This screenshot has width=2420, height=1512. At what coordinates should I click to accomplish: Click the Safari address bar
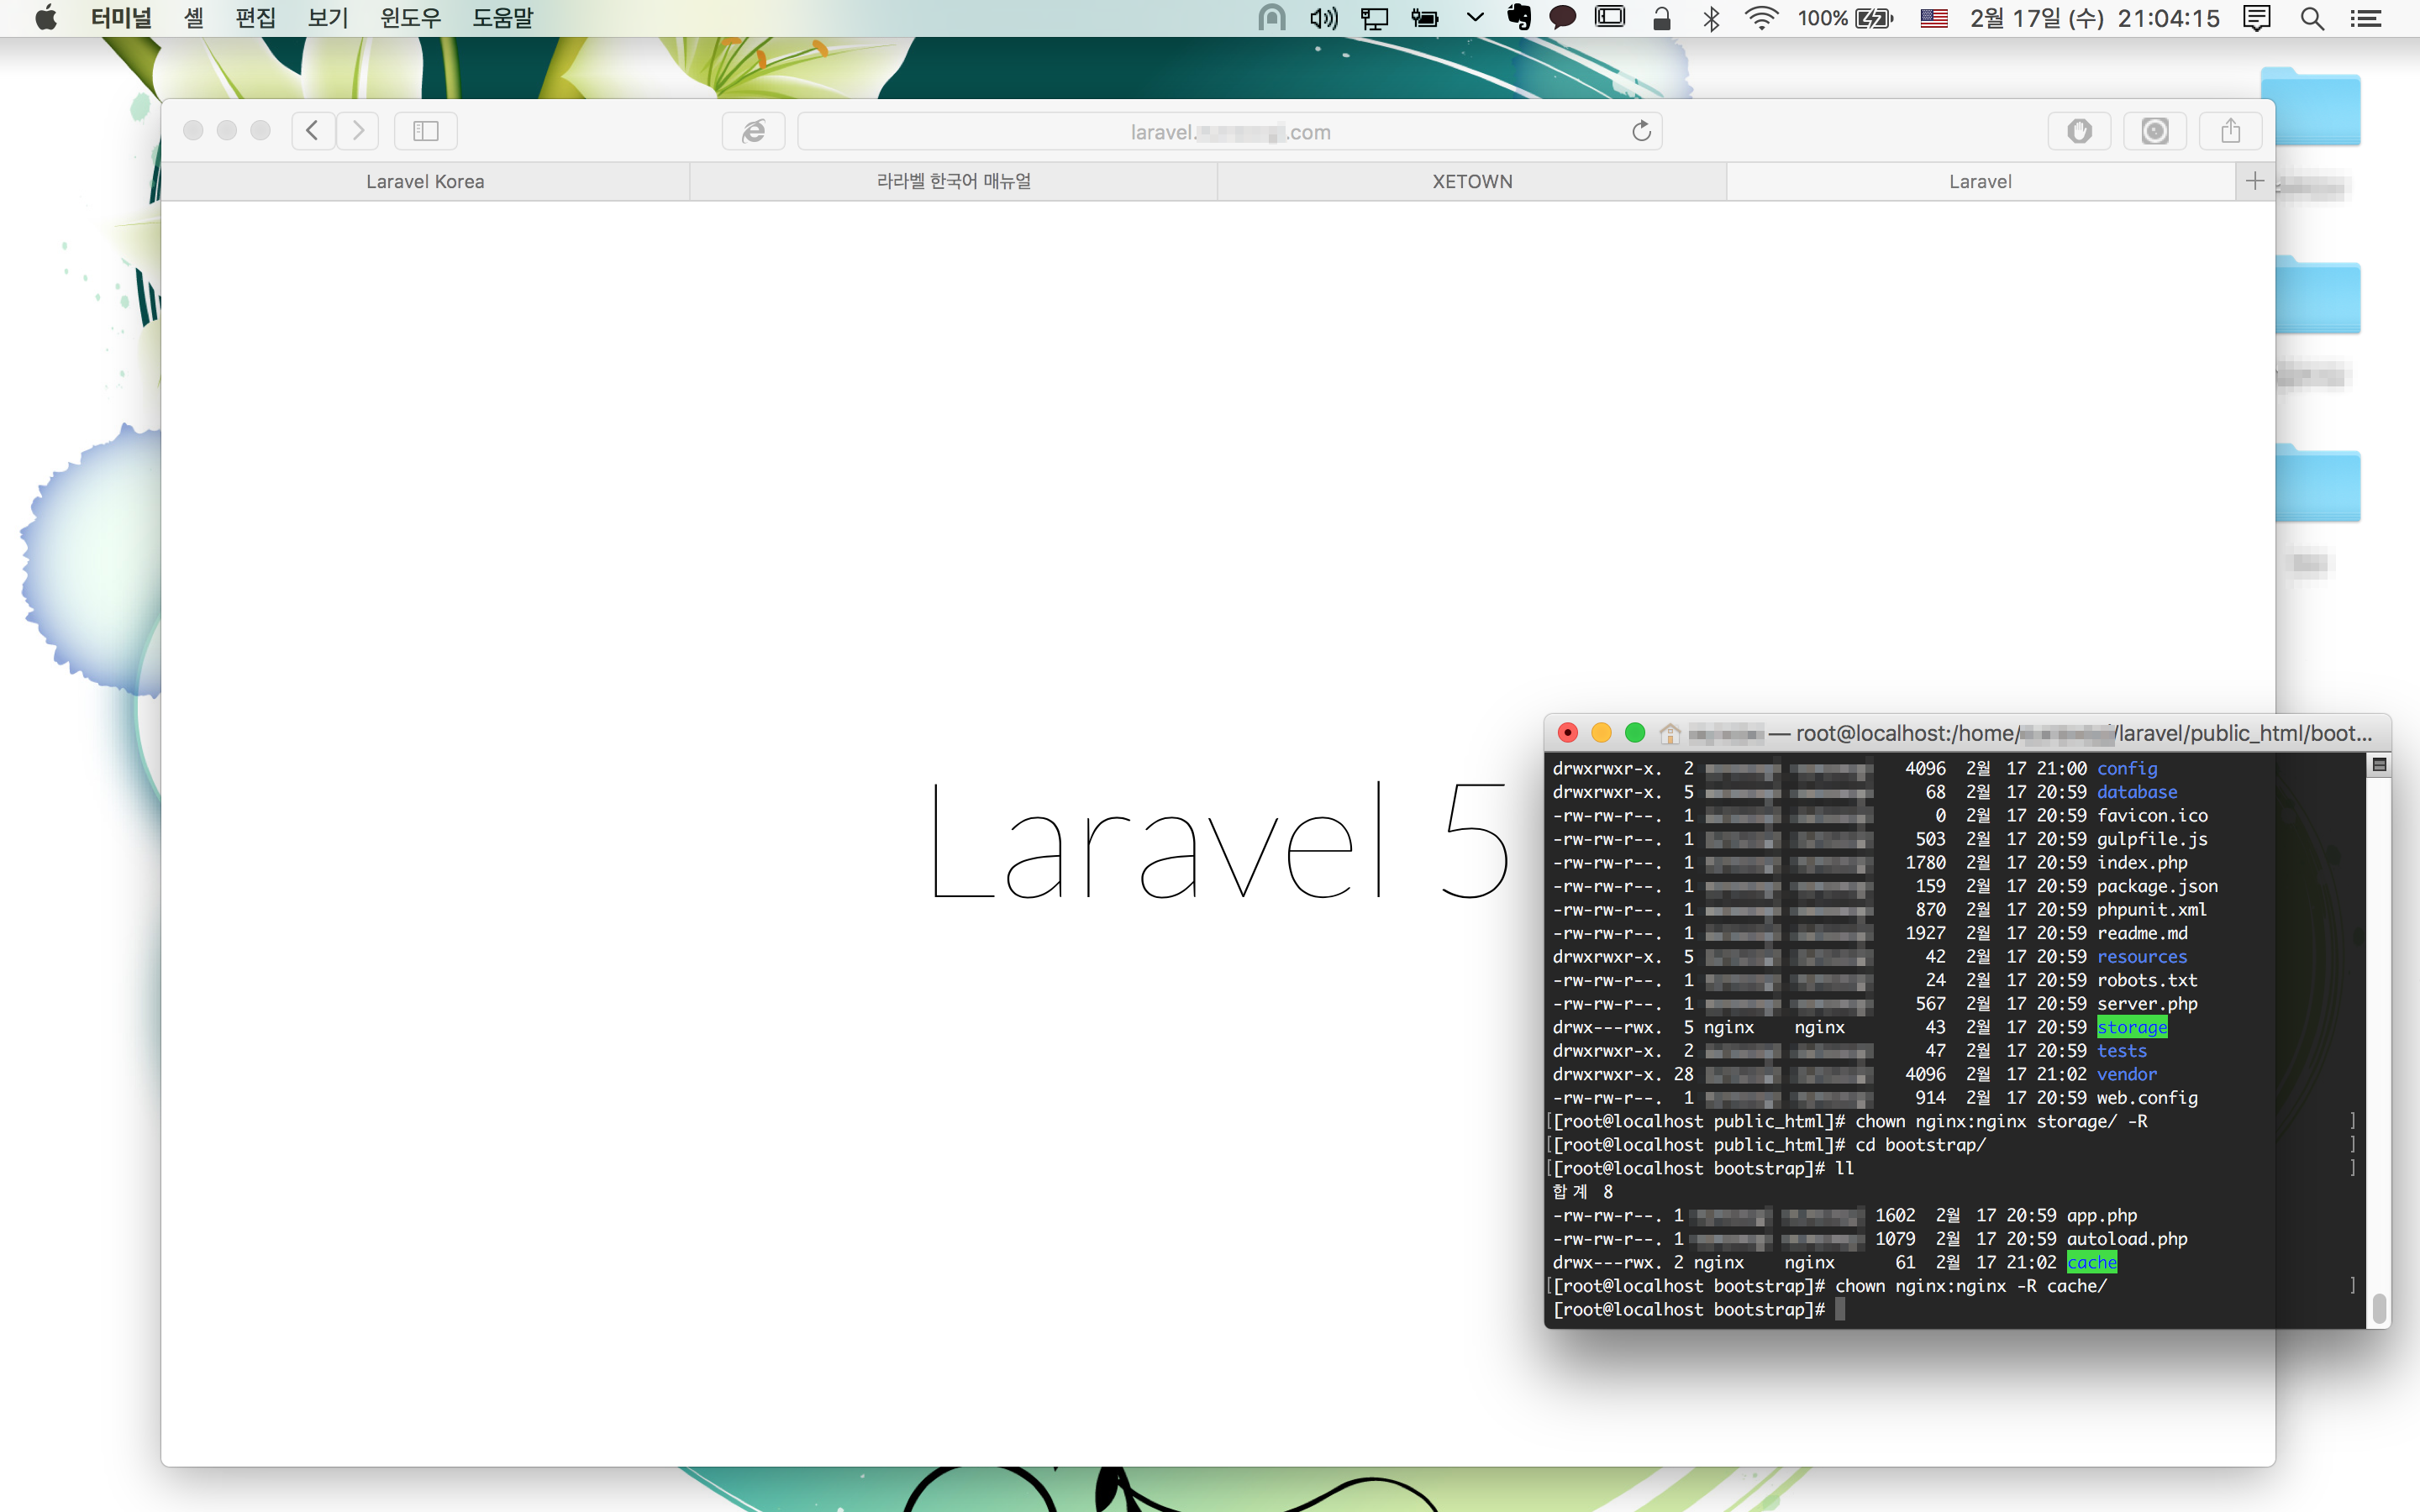(1230, 131)
